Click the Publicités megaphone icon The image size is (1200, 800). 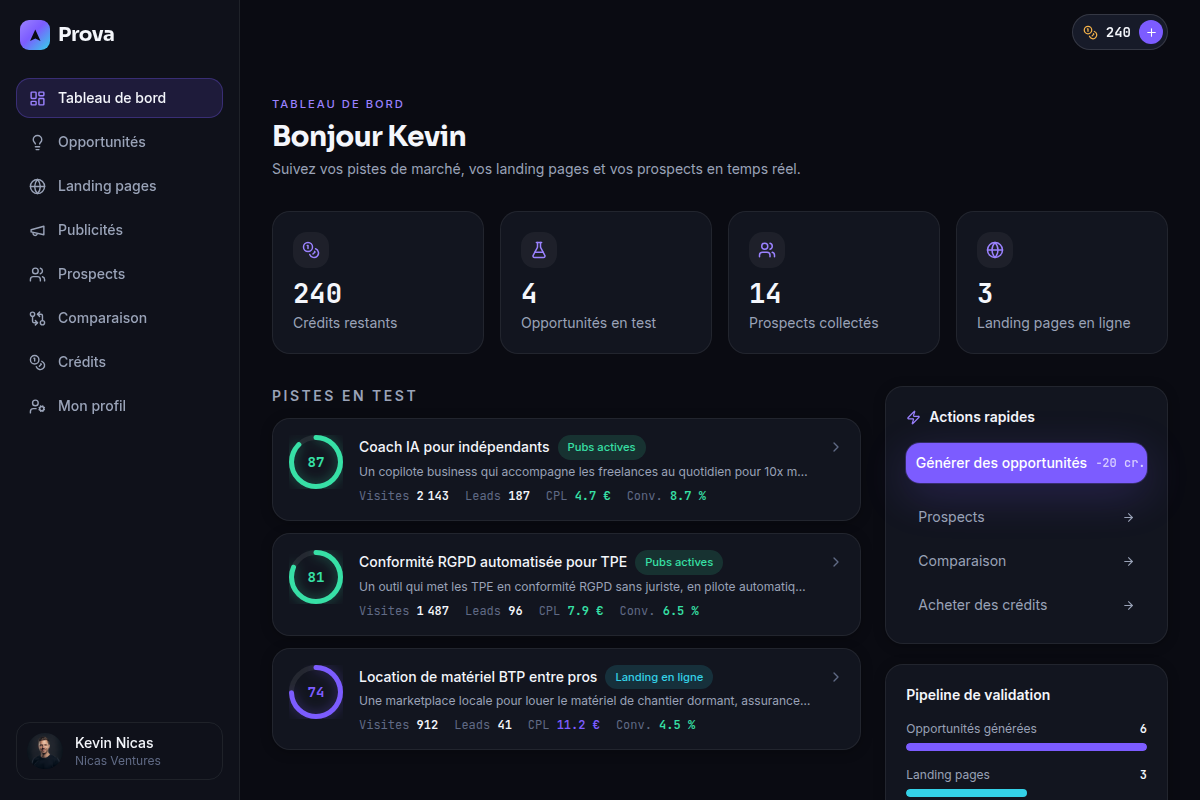point(38,230)
